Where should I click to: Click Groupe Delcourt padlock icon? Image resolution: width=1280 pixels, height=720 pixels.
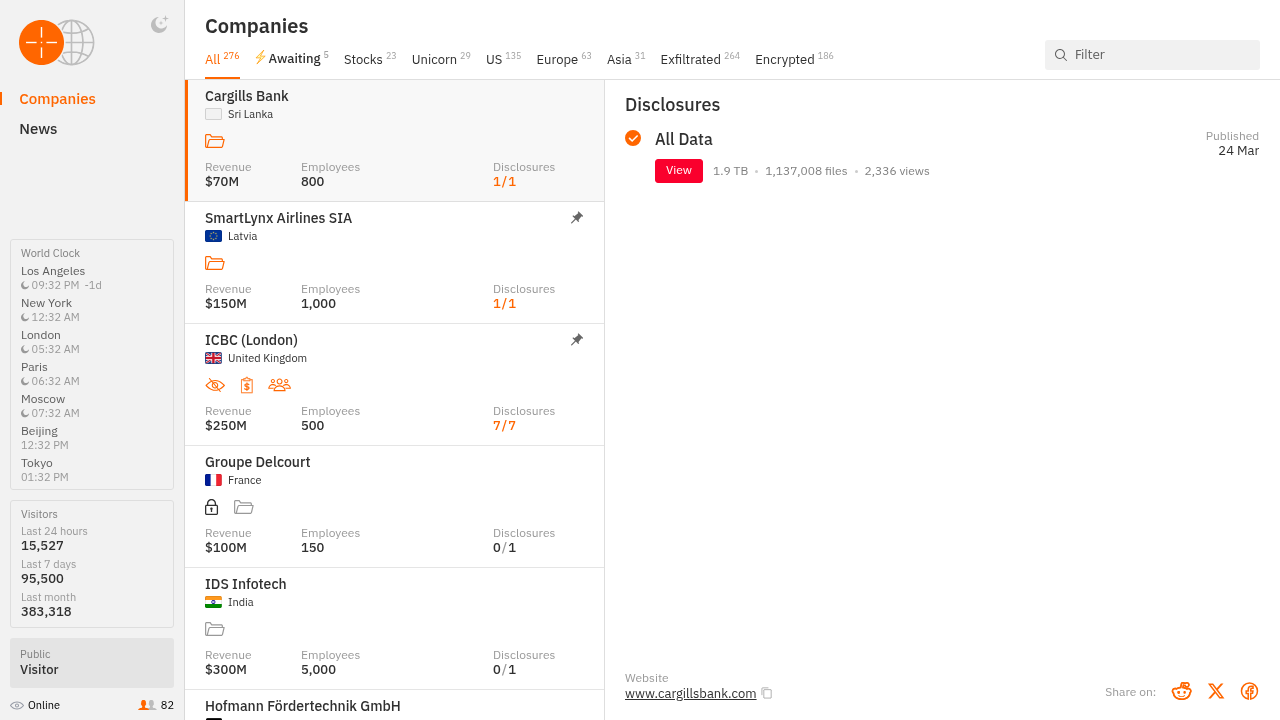coord(211,507)
